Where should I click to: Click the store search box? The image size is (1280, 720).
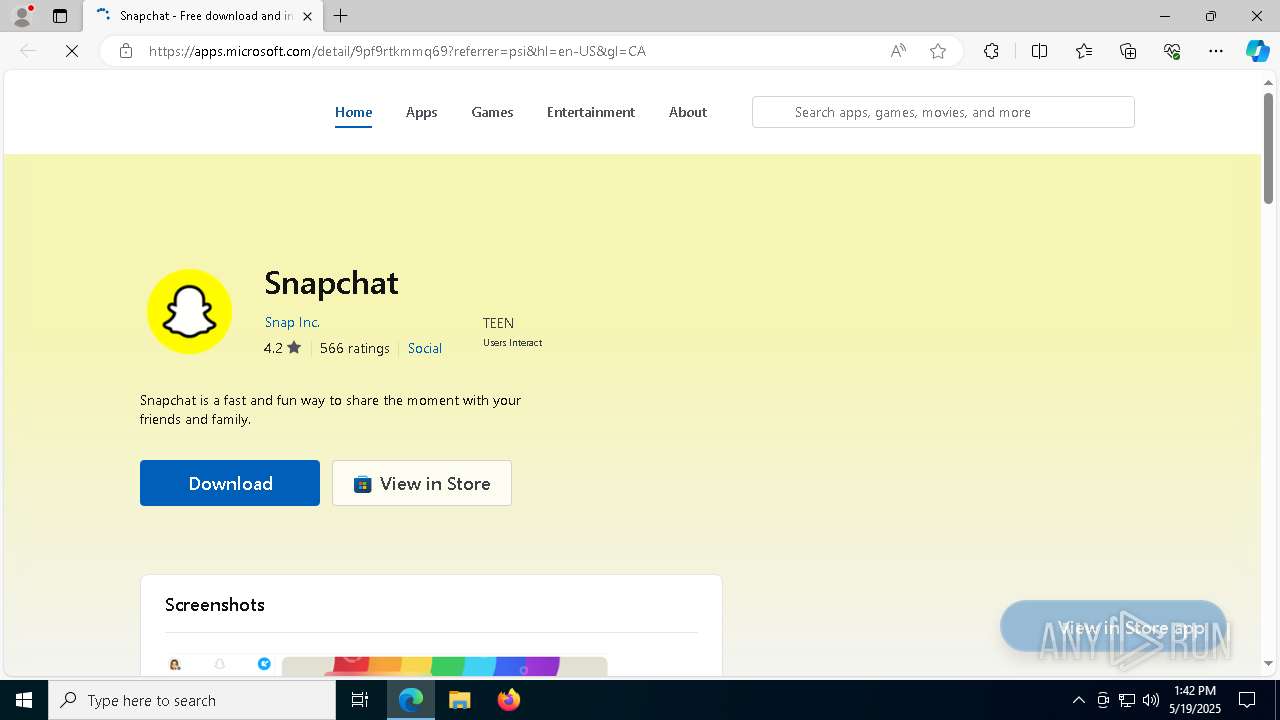pyautogui.click(x=943, y=112)
